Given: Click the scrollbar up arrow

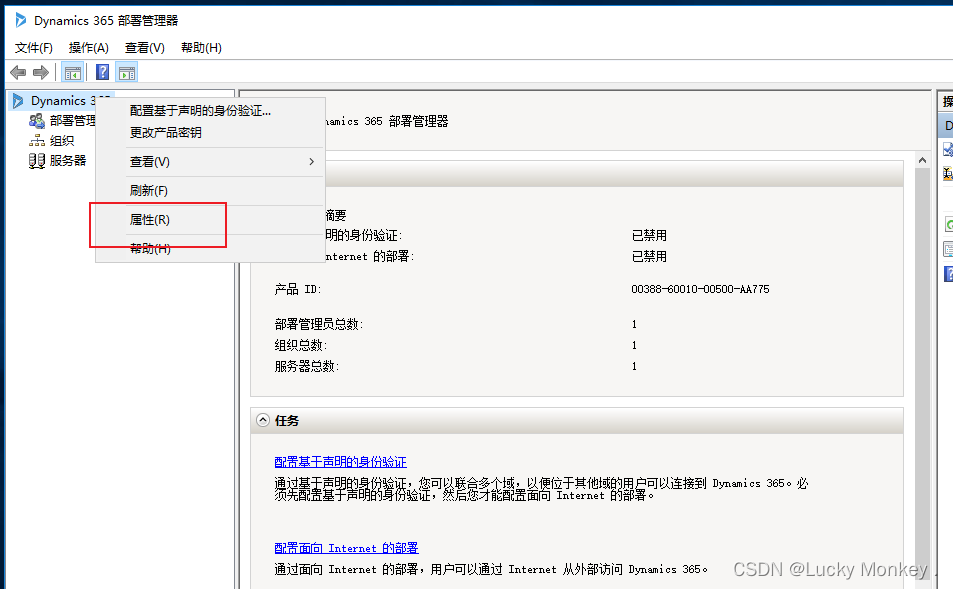Looking at the screenshot, I should pyautogui.click(x=923, y=160).
